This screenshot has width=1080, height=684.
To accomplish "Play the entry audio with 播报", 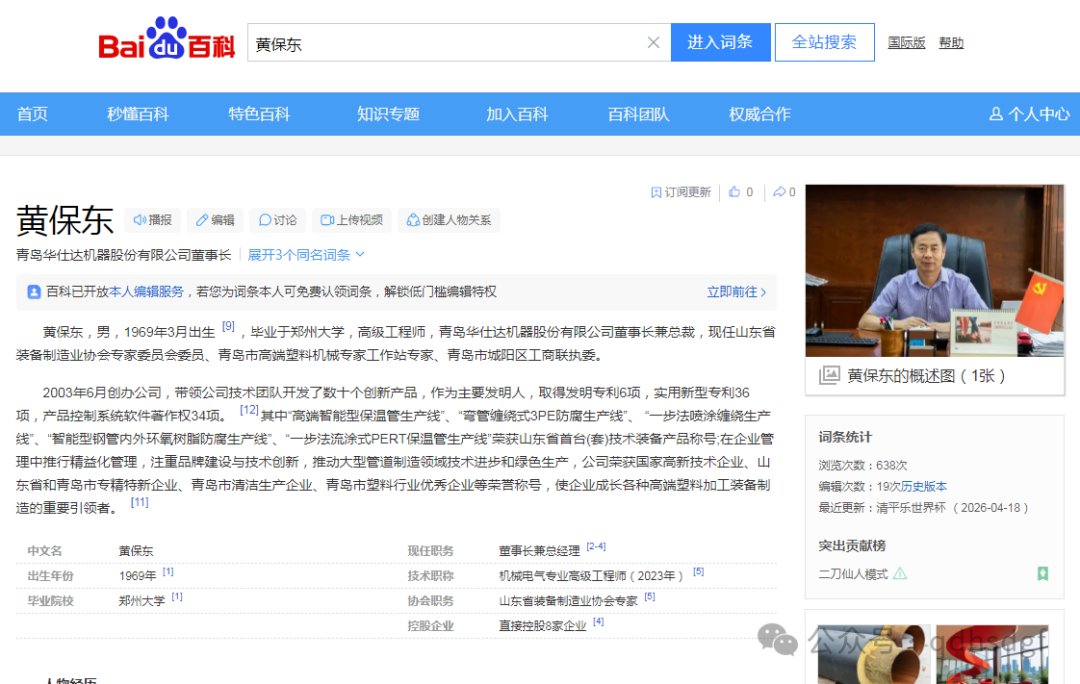I will (x=152, y=220).
